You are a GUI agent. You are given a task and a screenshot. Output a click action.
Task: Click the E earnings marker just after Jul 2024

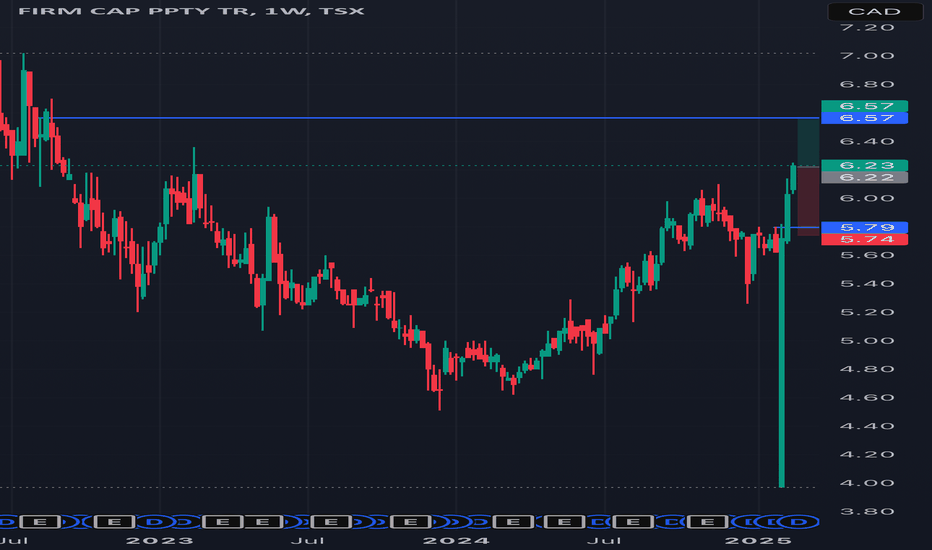(x=633, y=522)
